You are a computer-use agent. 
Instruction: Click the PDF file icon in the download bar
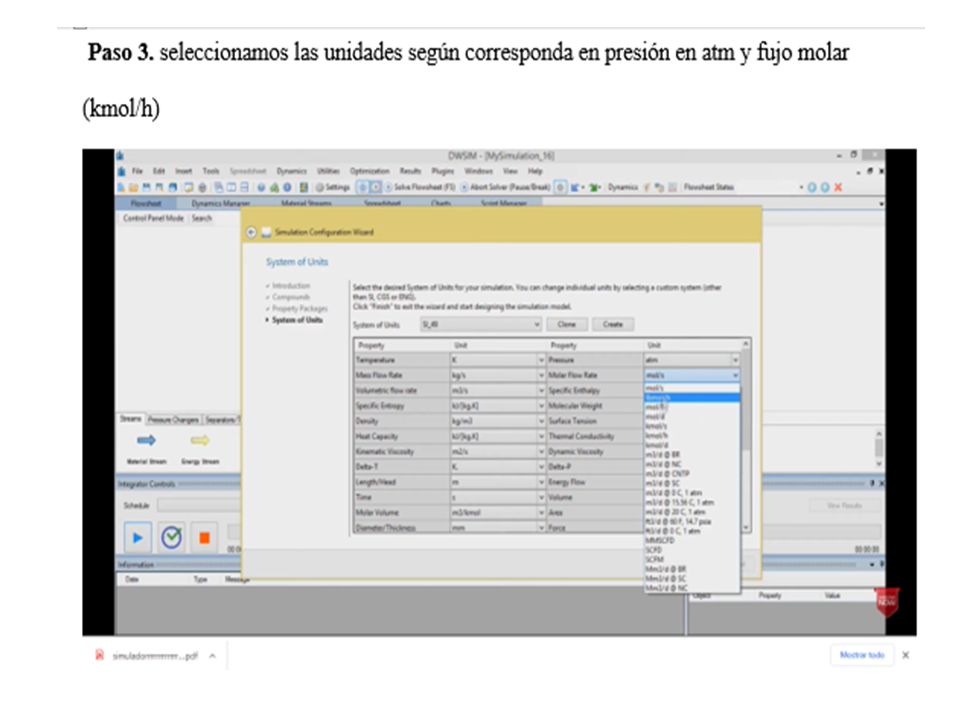click(x=99, y=656)
